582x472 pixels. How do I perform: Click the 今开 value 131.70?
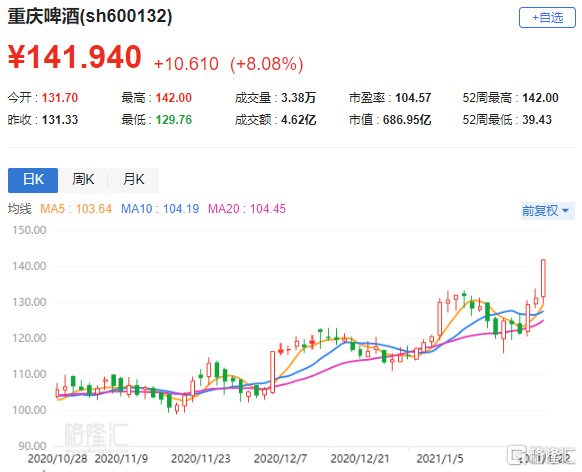pos(60,98)
